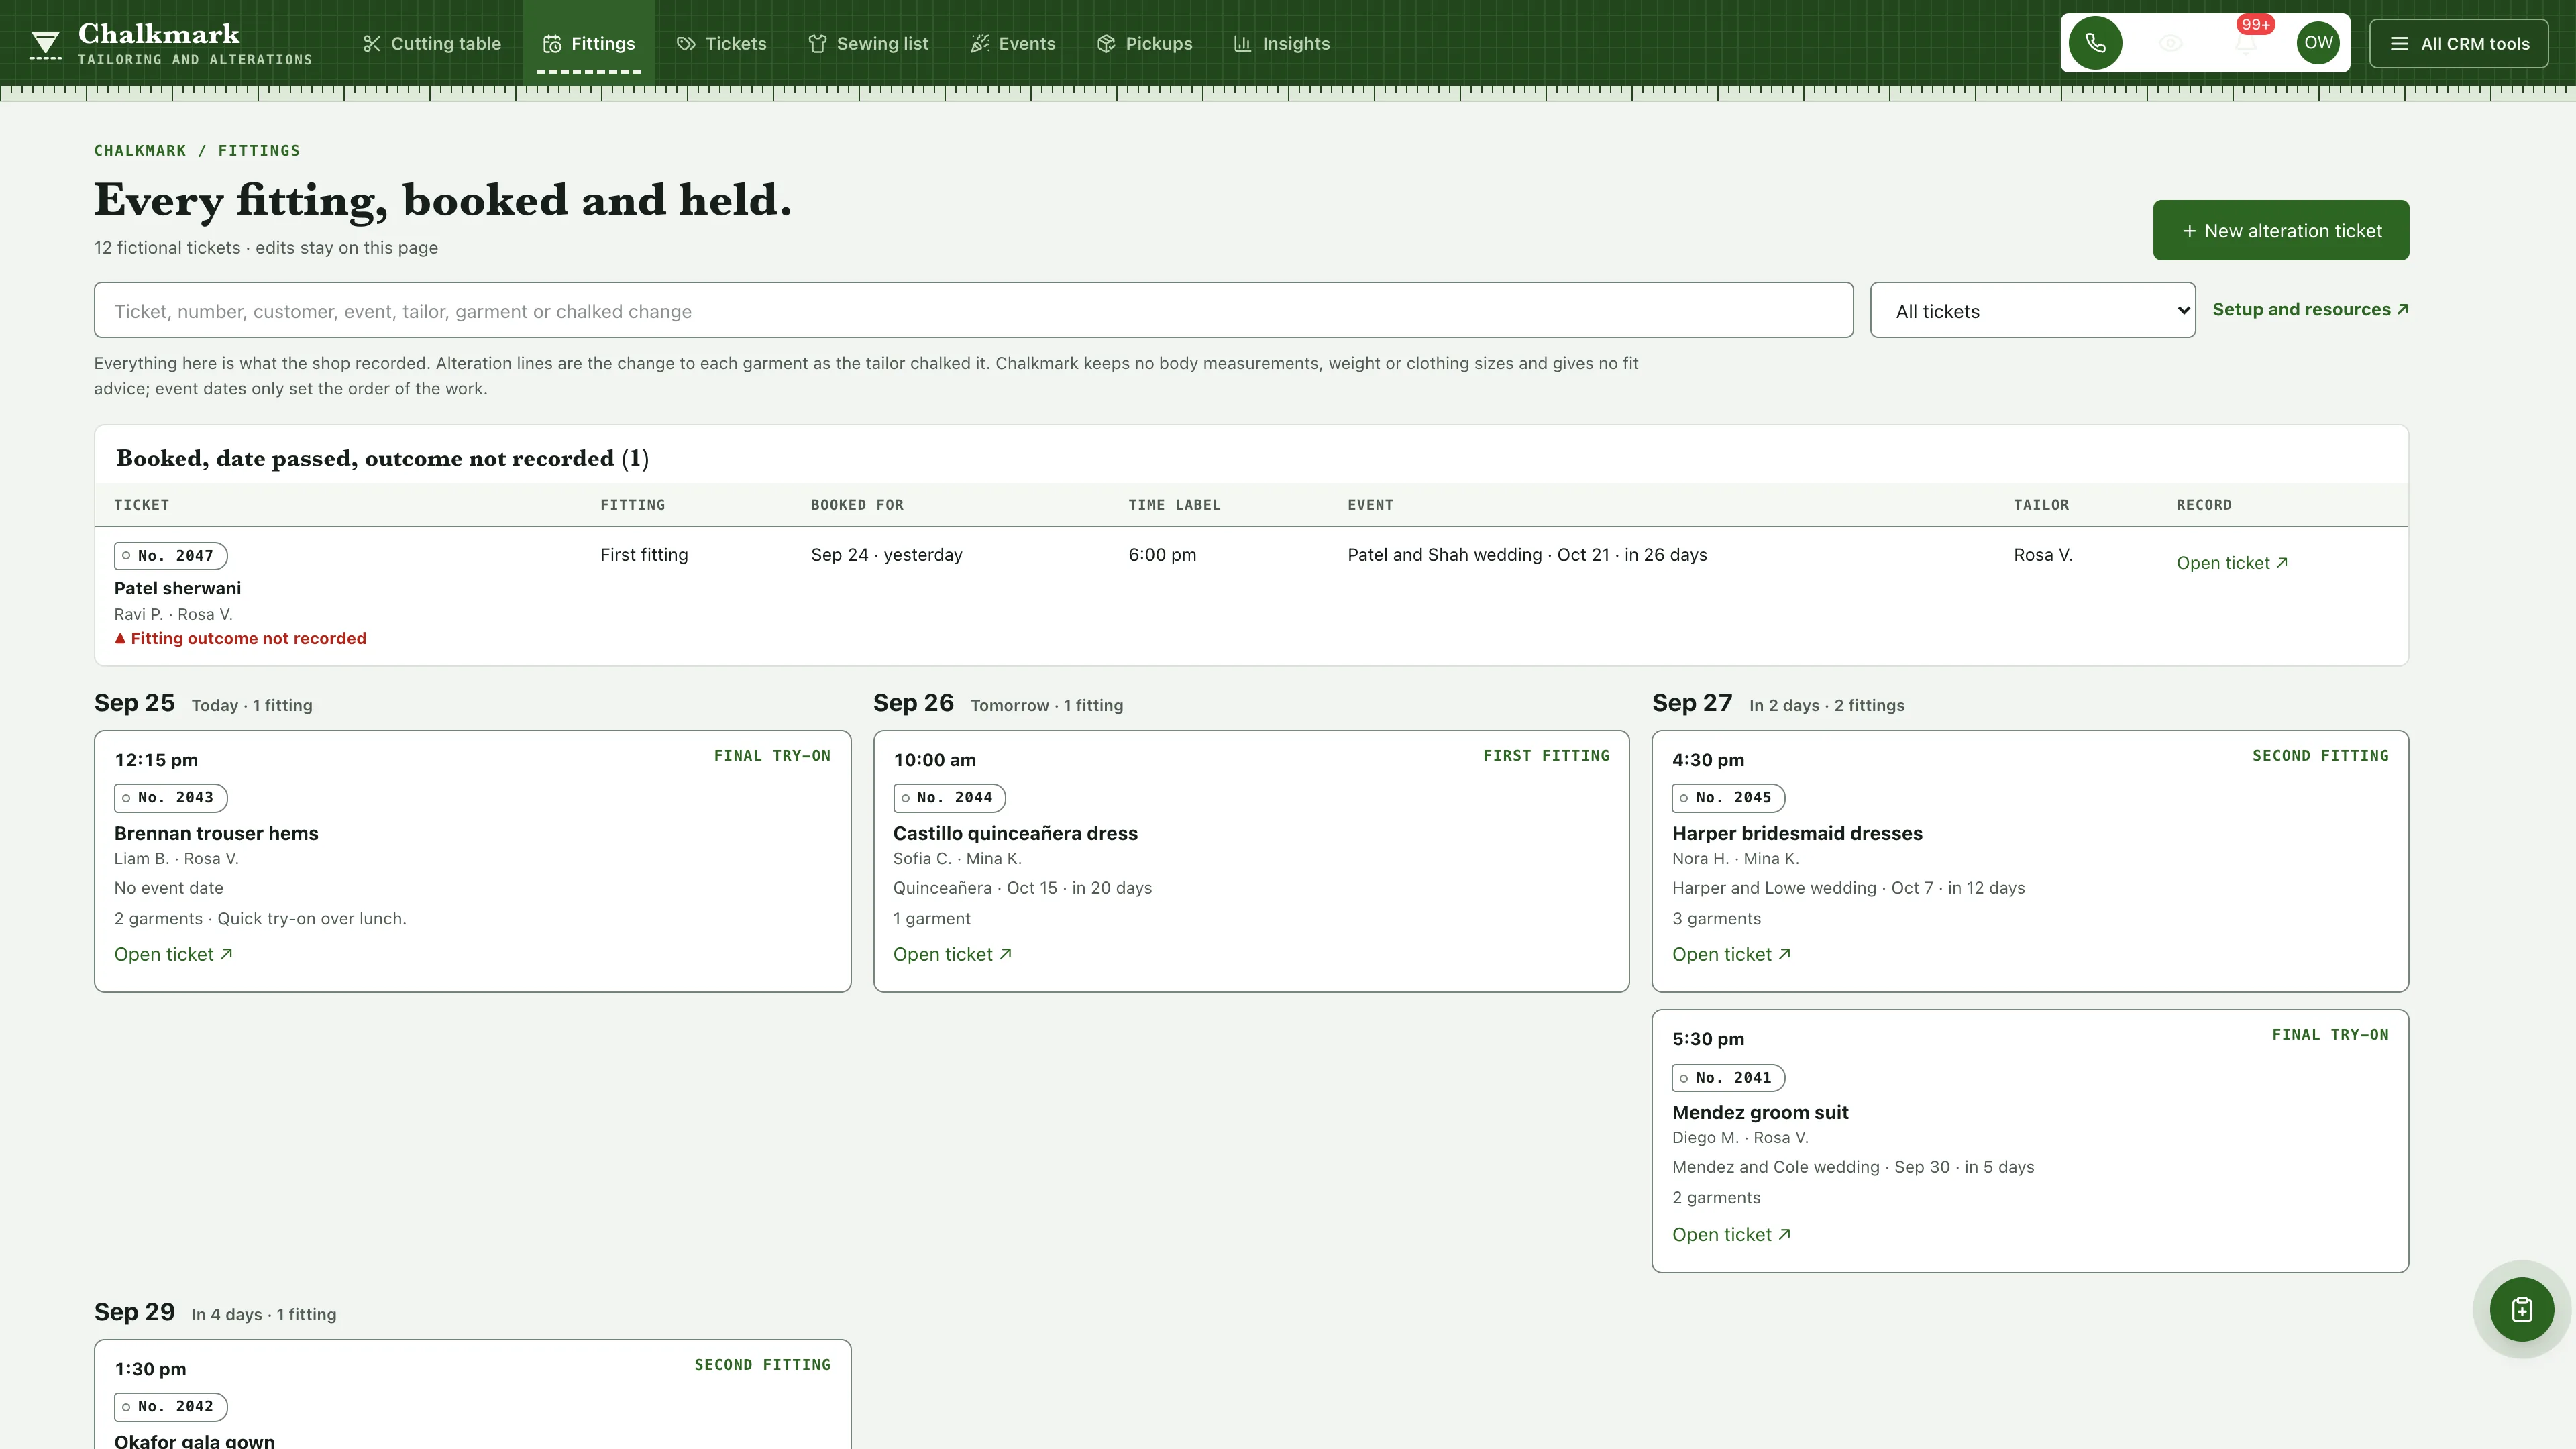Switch to the Tickets tab
This screenshot has height=1449, width=2576.
(721, 43)
